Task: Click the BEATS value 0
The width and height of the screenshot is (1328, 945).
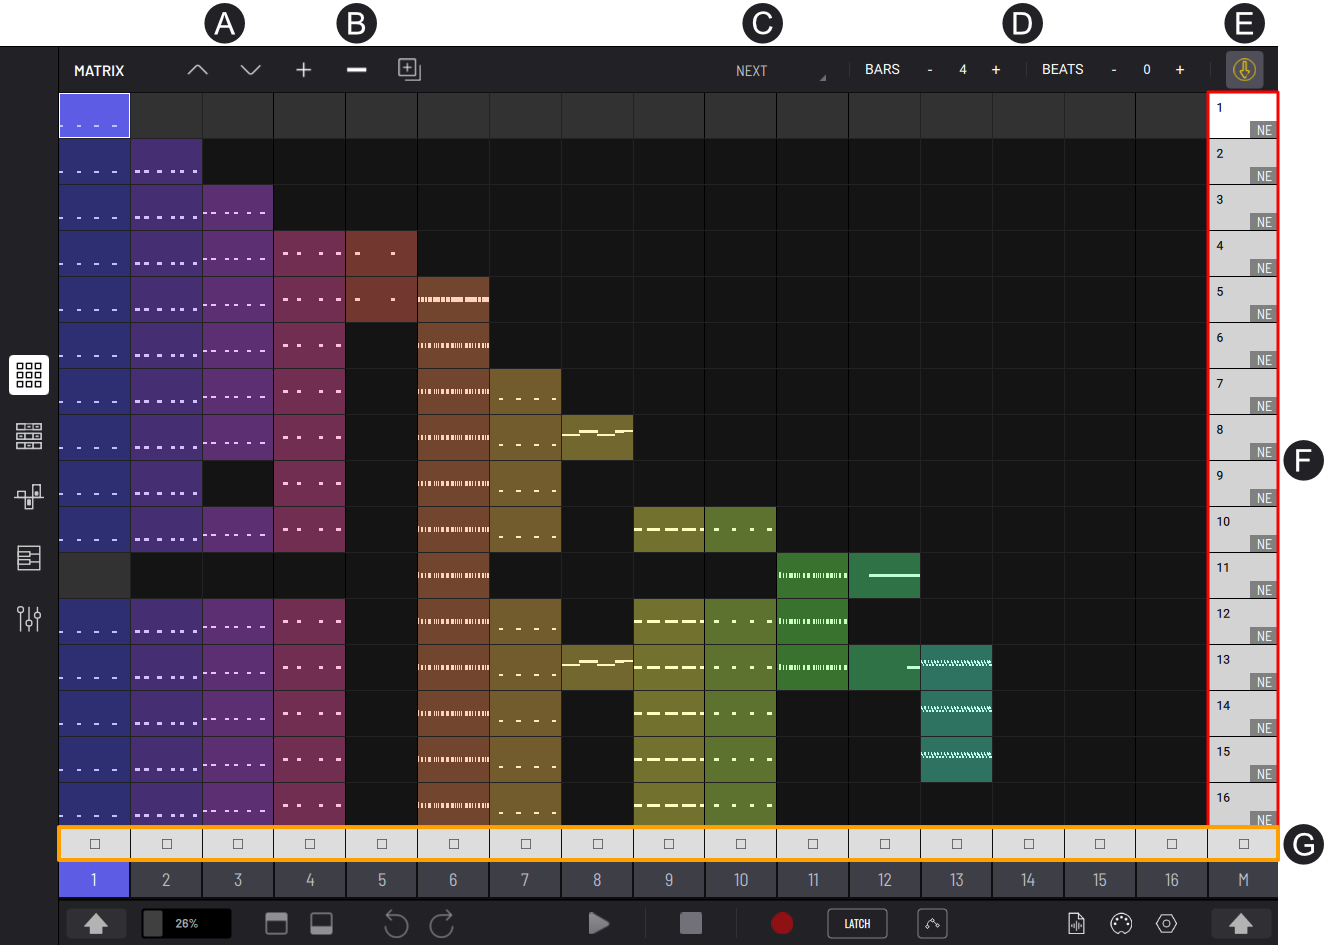Action: (x=1147, y=70)
